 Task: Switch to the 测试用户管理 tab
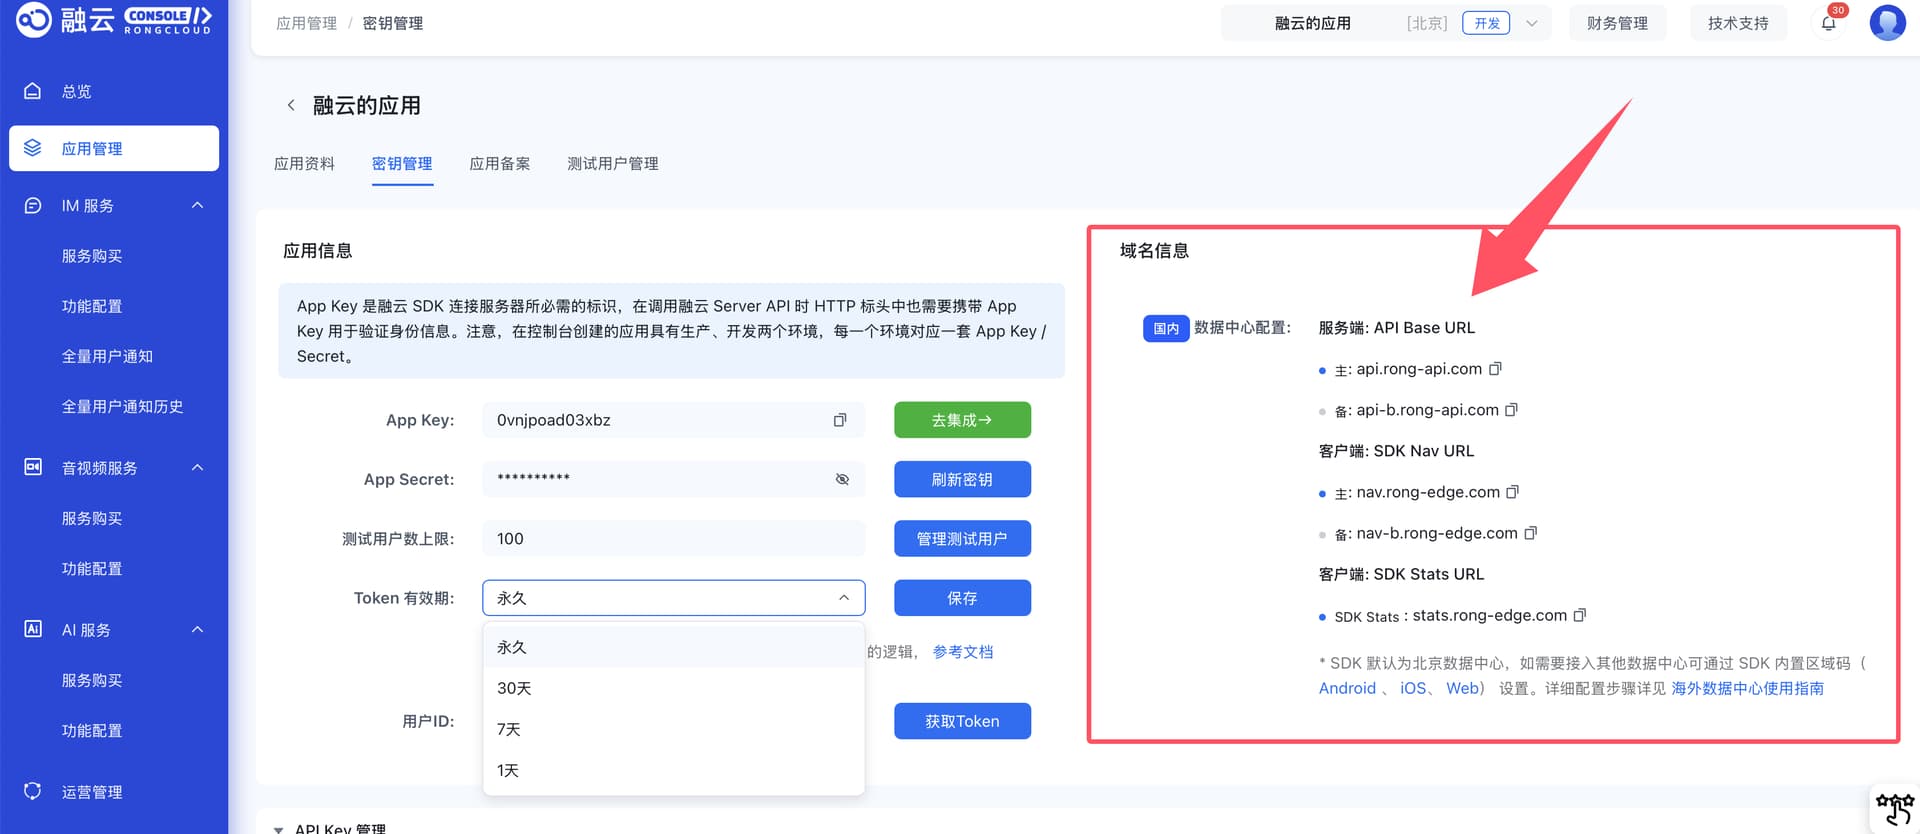[x=612, y=164]
